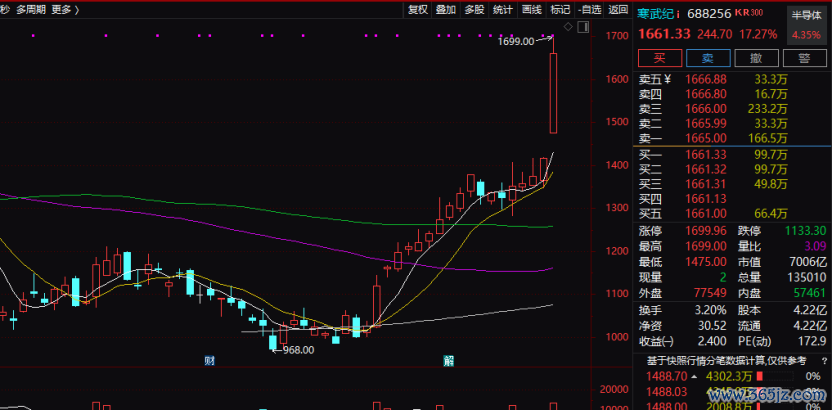This screenshot has width=832, height=410.
Task: Toggle the side panel layout icon above the price axis
Action: point(583,27)
